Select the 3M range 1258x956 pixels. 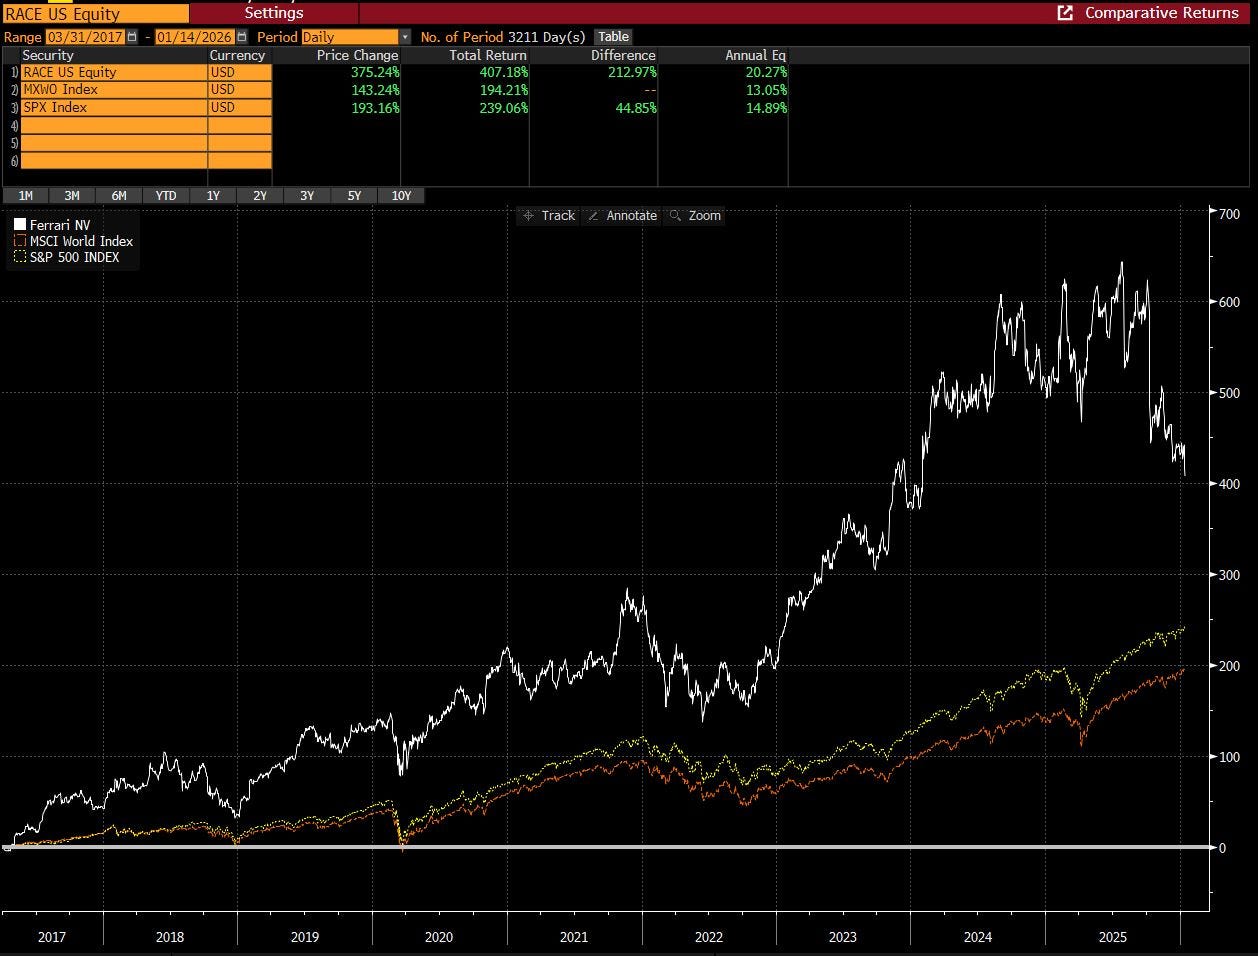pos(72,196)
